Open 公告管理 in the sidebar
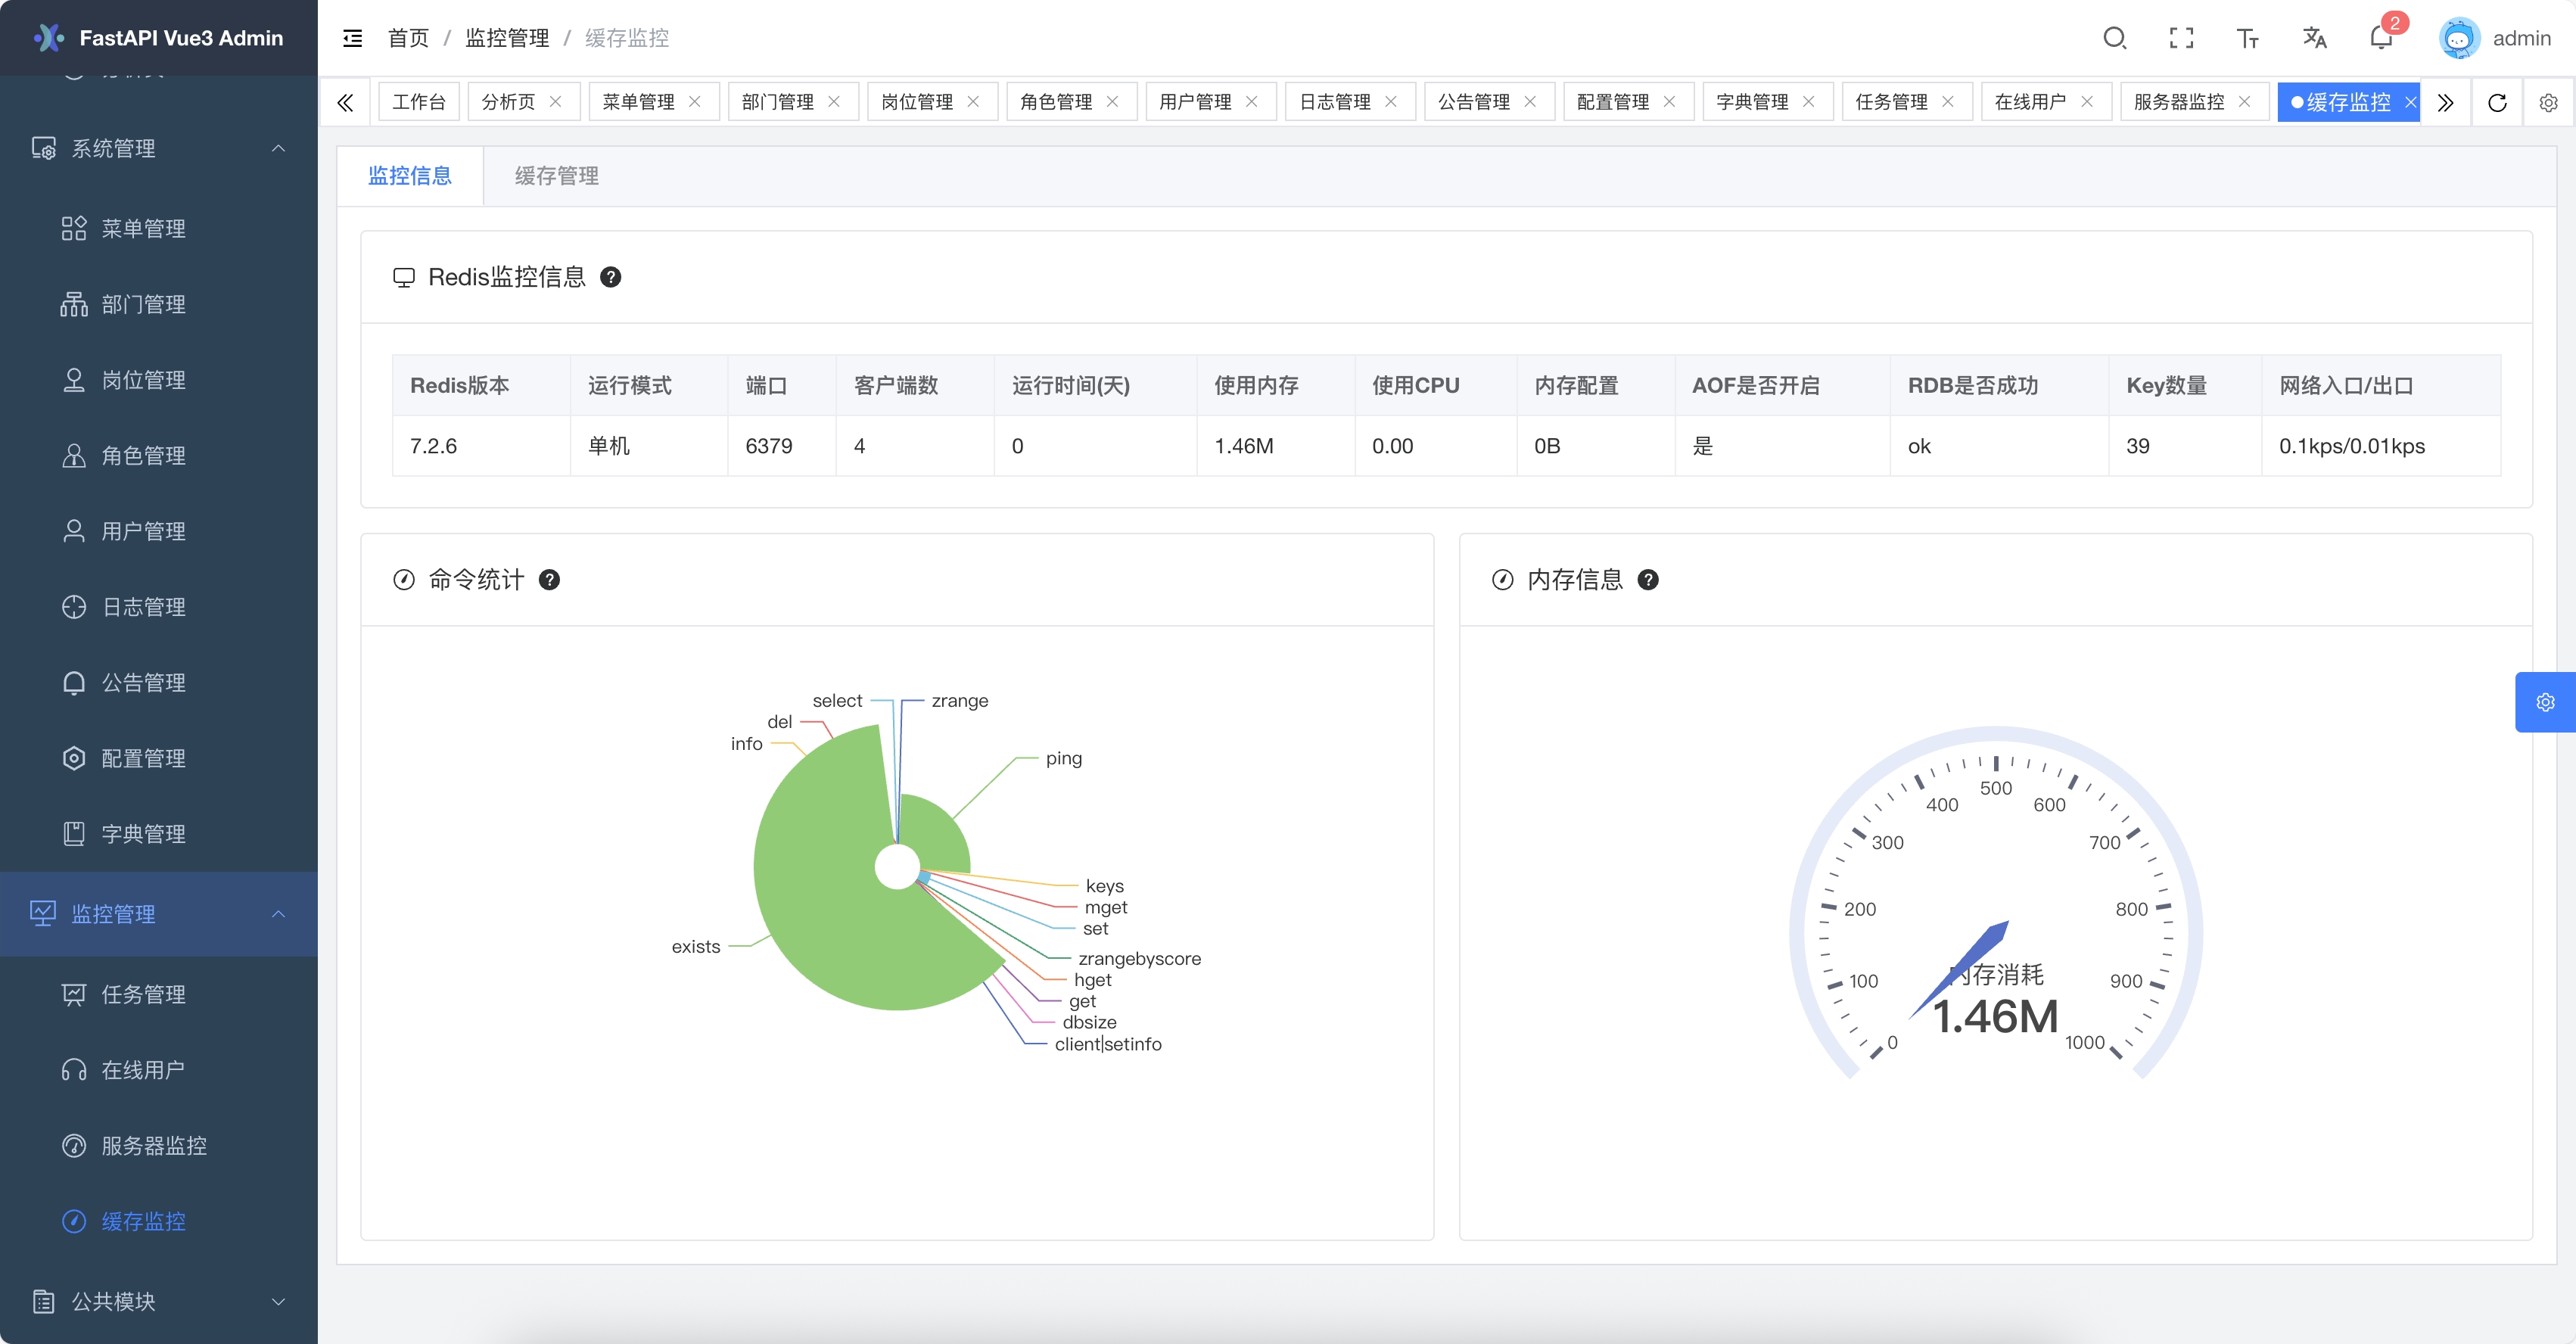The image size is (2576, 1344). (159, 683)
